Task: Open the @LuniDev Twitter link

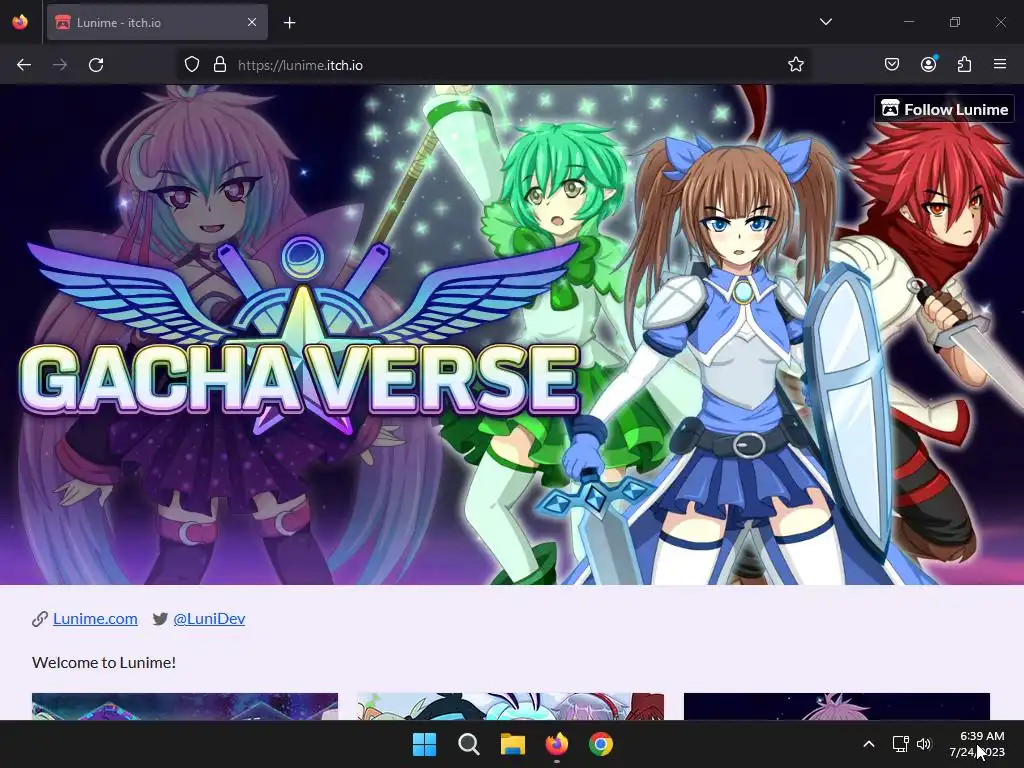Action: coord(209,618)
